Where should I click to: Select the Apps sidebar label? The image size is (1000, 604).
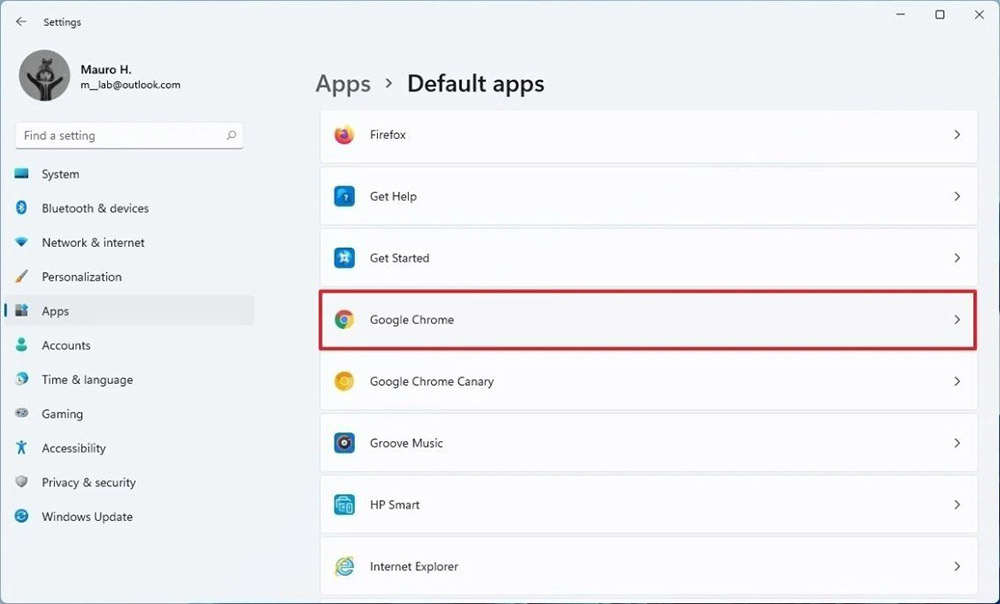point(55,311)
